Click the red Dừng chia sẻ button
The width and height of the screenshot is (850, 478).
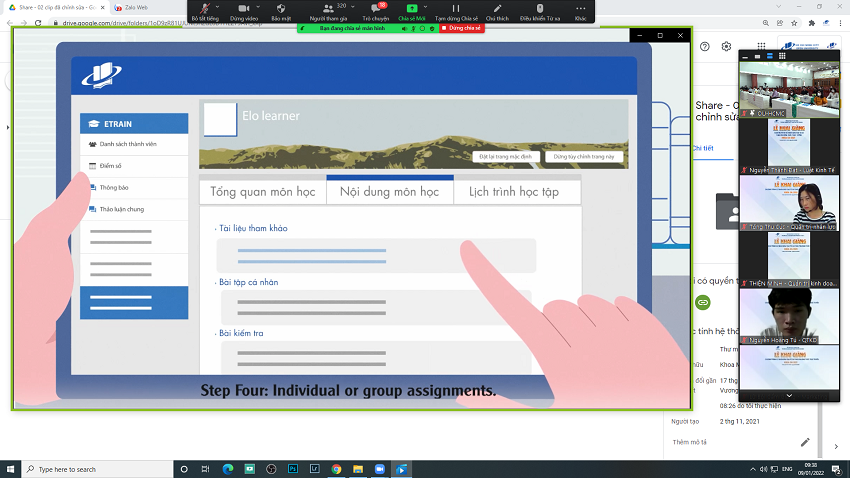click(462, 29)
